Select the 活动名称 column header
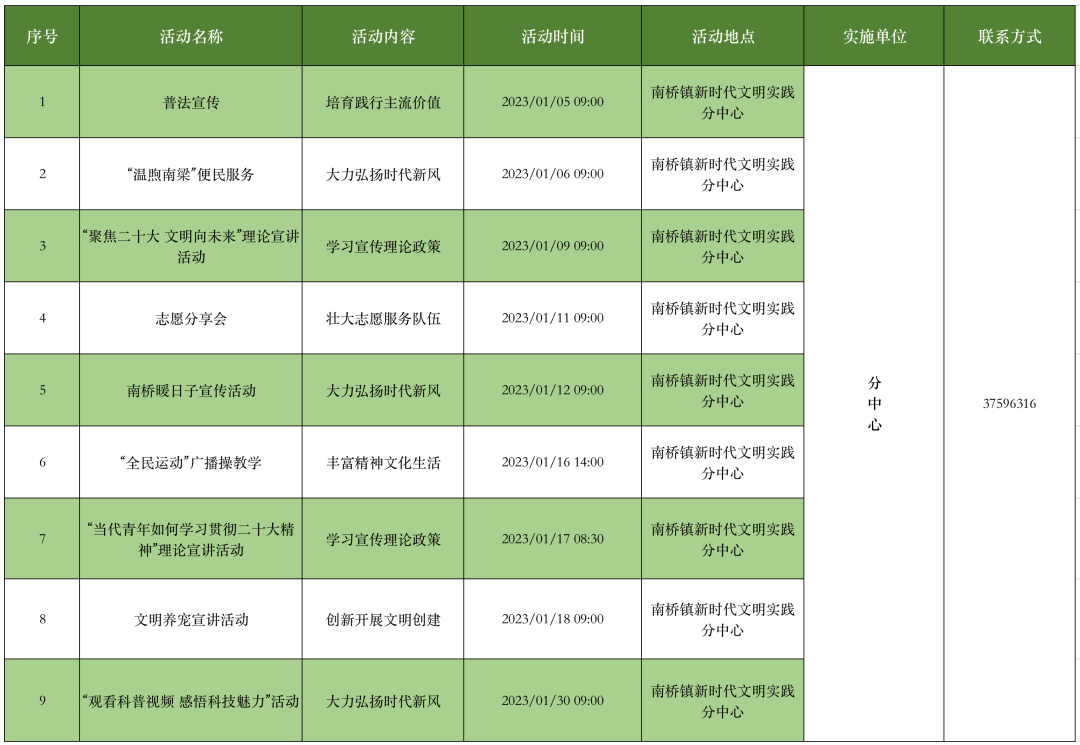 pos(189,33)
